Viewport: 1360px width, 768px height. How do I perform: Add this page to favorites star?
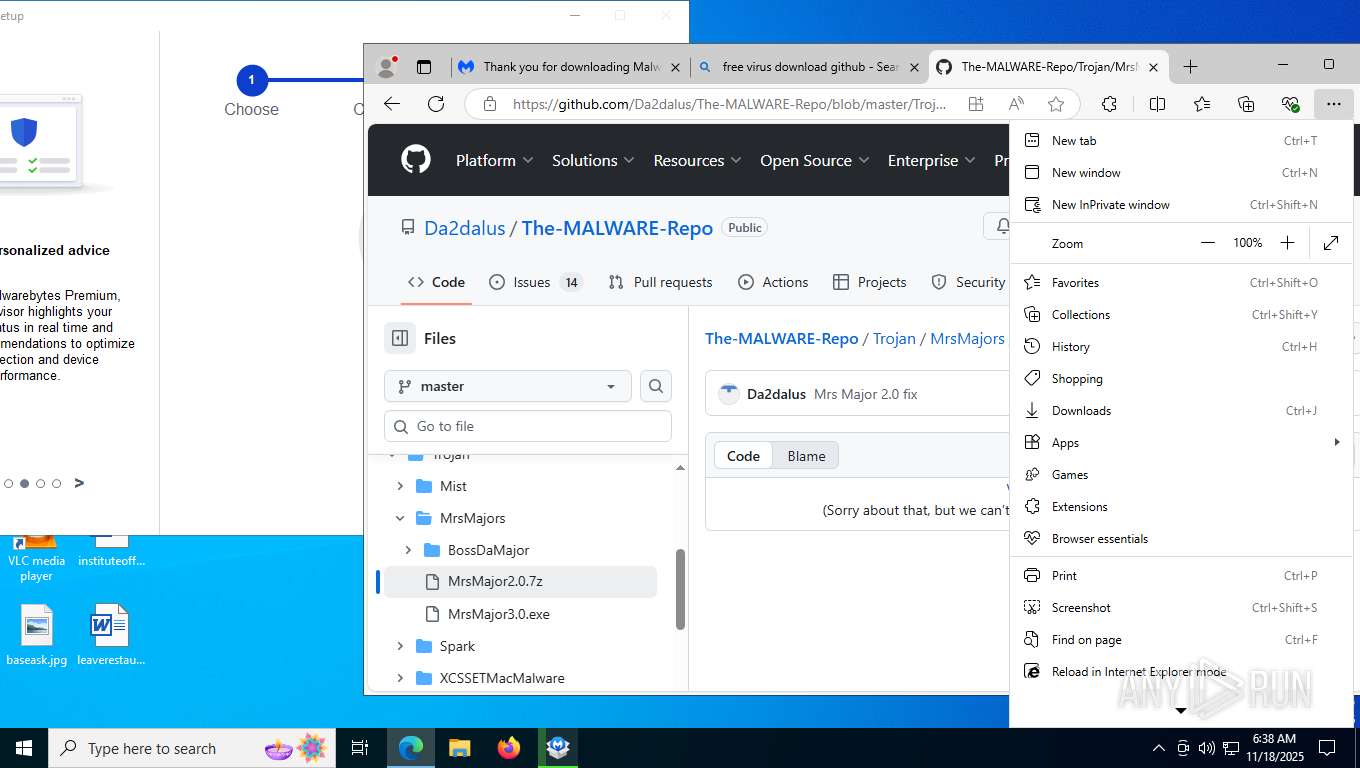pyautogui.click(x=1056, y=104)
